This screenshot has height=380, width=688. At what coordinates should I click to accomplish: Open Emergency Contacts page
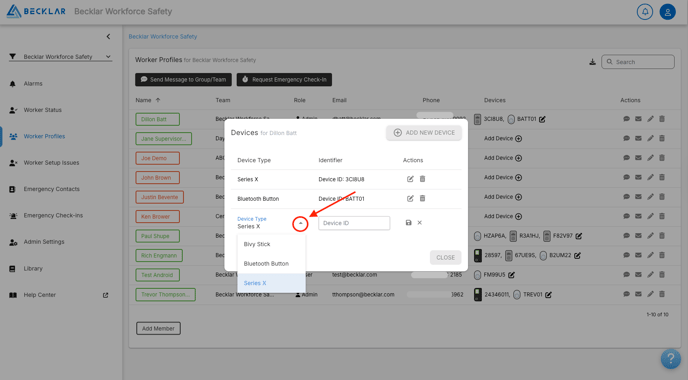(51, 189)
